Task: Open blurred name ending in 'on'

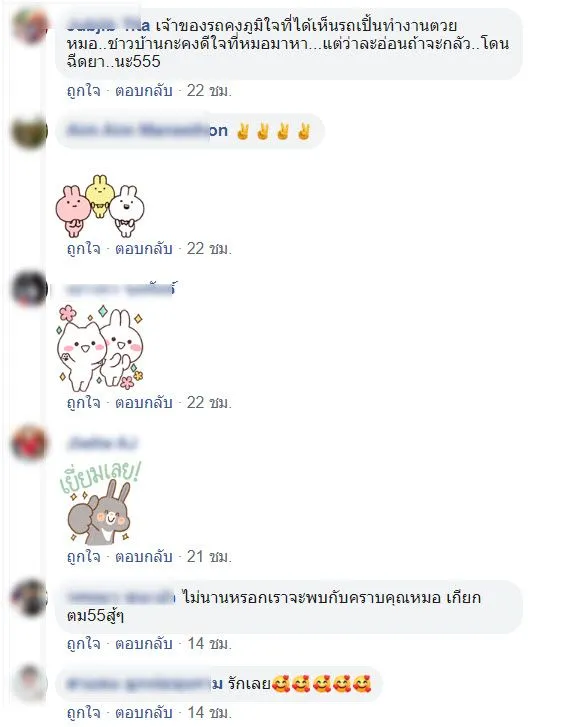Action: click(x=147, y=131)
